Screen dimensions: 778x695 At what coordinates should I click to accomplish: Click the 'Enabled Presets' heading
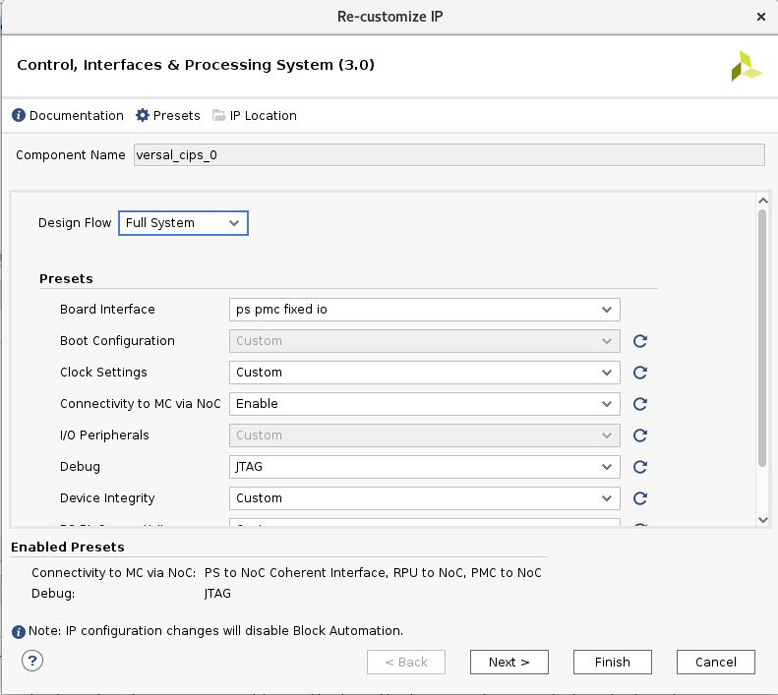(x=67, y=547)
